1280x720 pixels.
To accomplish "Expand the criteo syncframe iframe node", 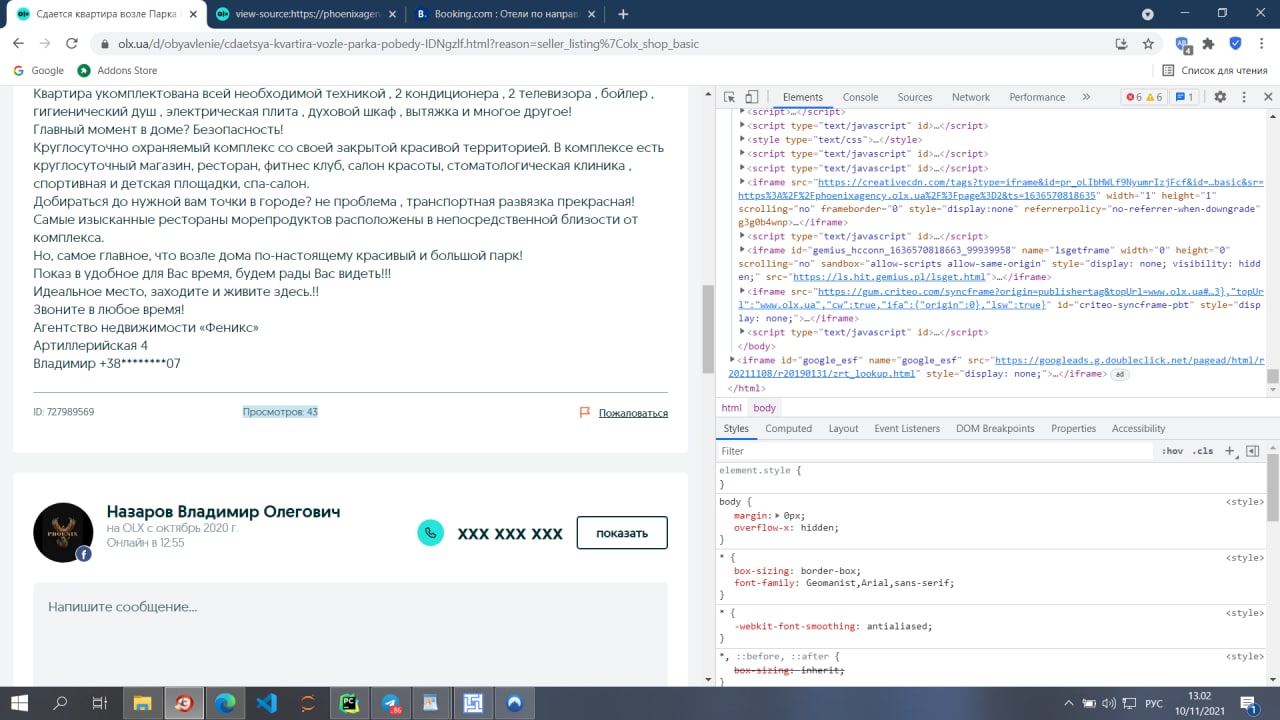I will pos(742,291).
